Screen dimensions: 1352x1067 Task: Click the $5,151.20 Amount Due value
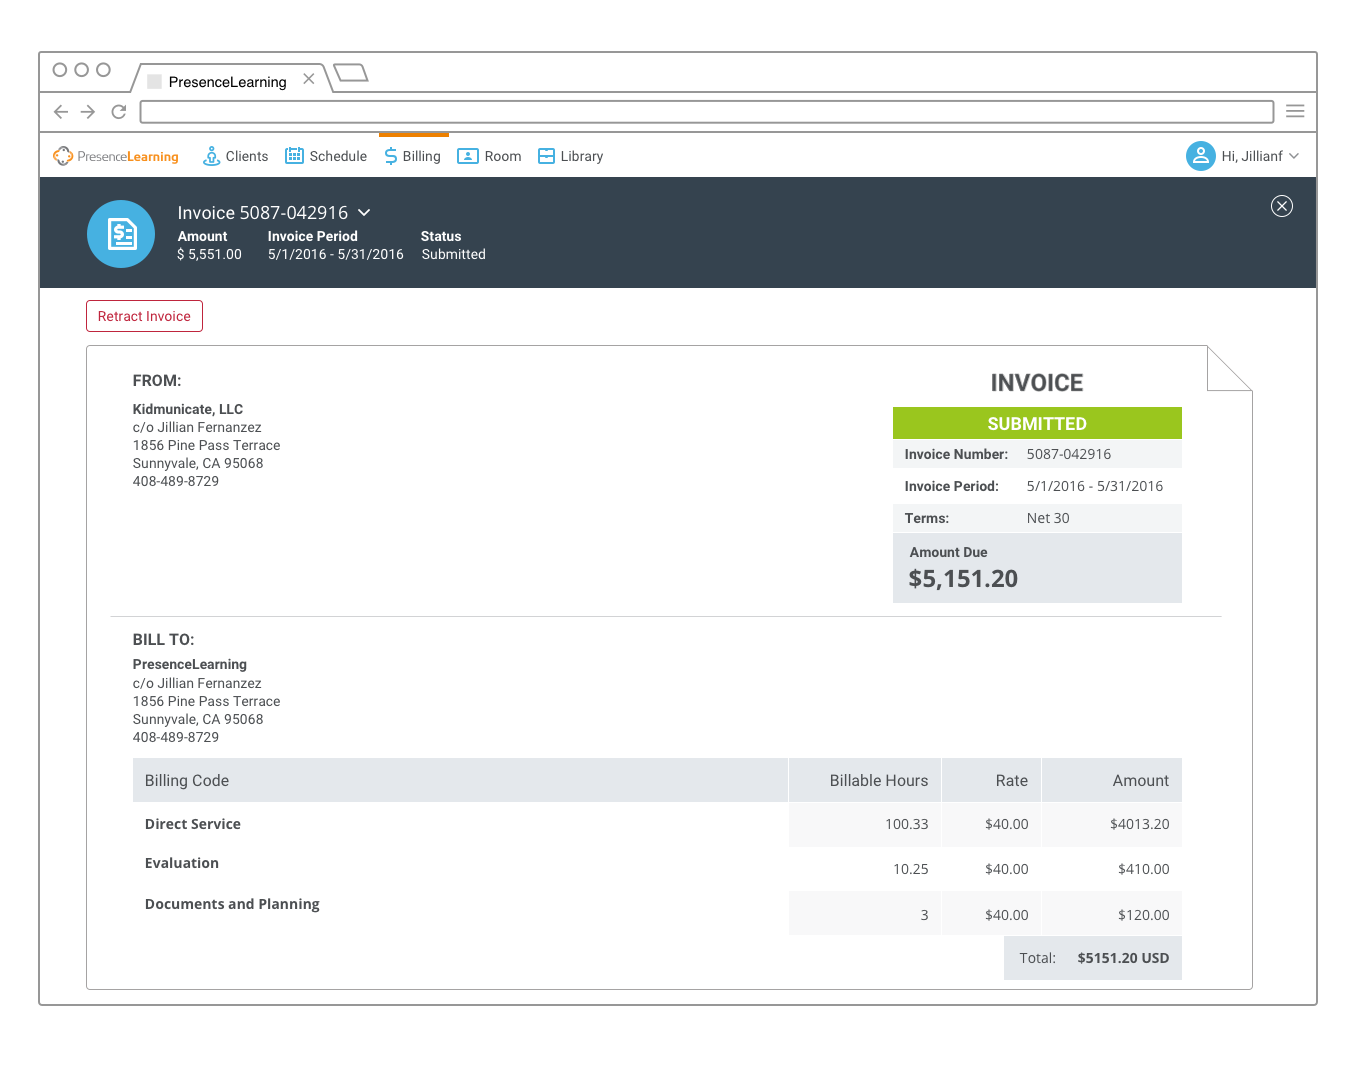[x=963, y=579]
